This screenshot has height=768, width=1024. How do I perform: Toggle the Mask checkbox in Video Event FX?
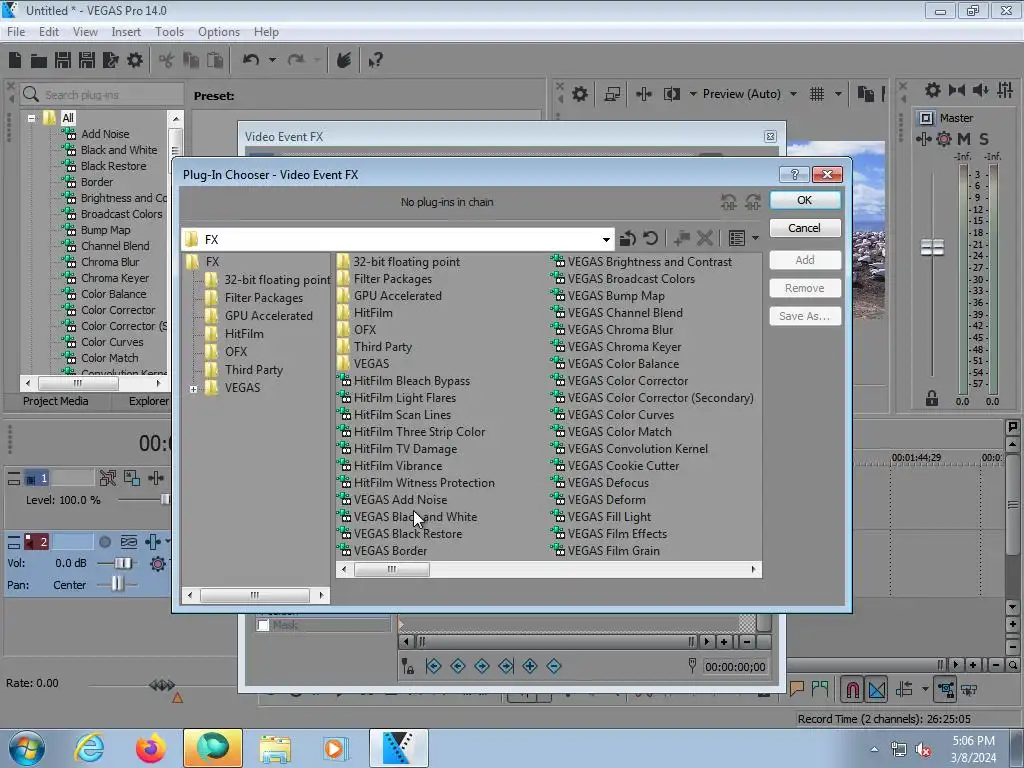[x=263, y=626]
